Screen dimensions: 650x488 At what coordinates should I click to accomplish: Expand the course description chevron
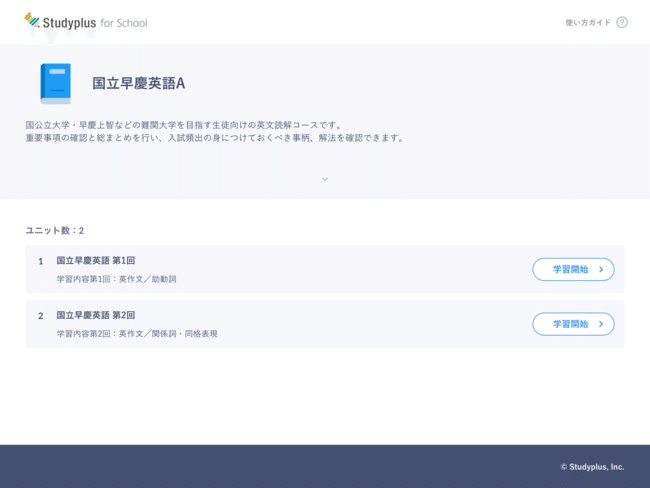(x=325, y=179)
